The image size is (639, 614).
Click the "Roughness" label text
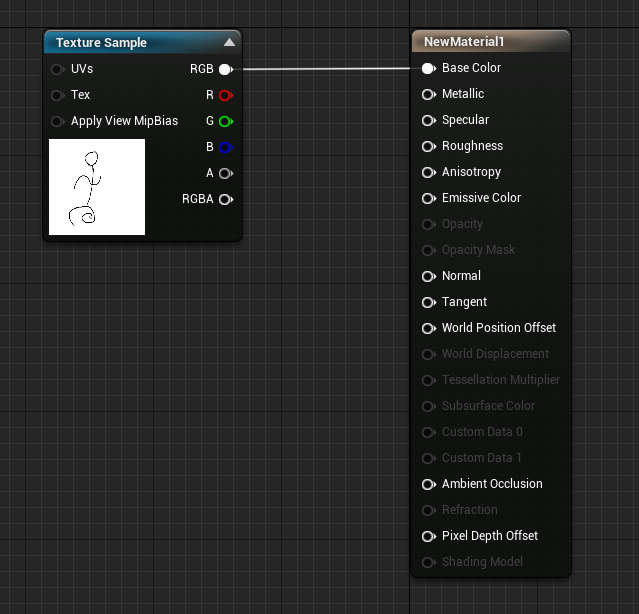point(472,146)
